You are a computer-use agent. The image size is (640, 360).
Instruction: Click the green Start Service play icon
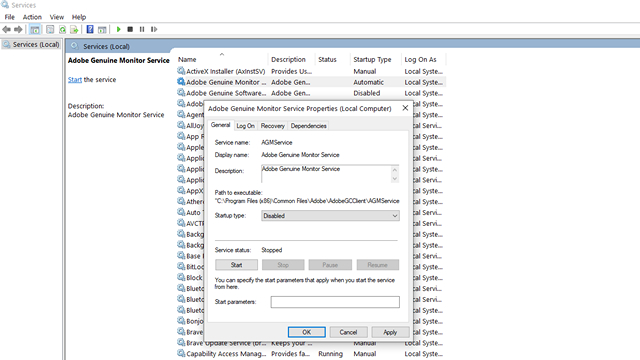(x=118, y=29)
